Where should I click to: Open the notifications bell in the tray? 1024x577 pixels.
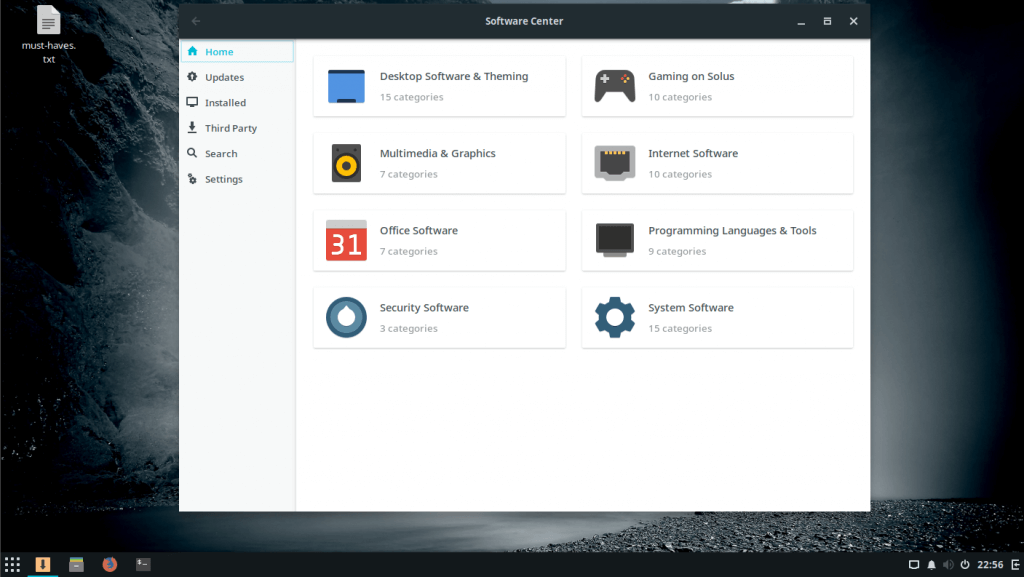click(930, 564)
